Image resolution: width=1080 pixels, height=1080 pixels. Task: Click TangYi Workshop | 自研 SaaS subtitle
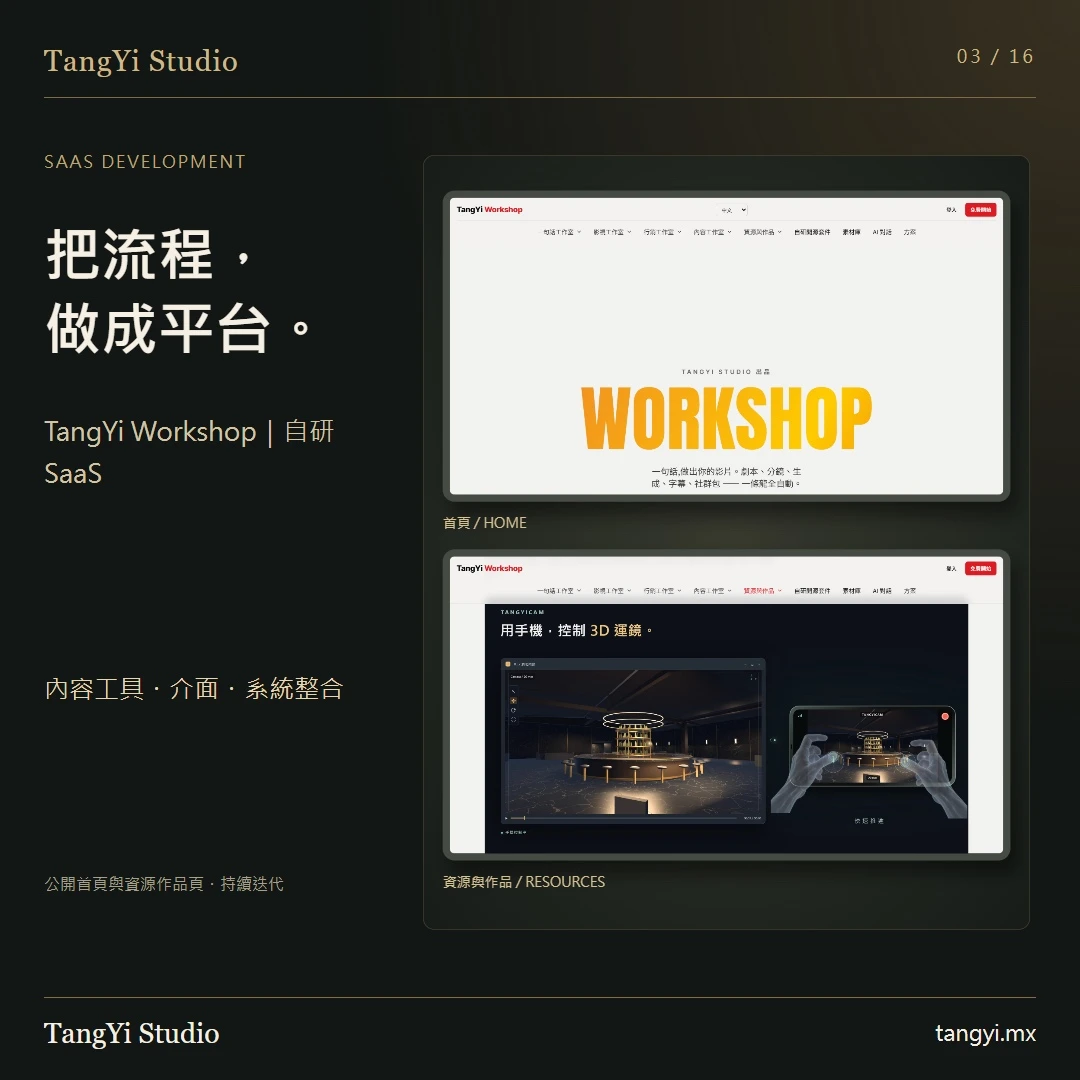189,453
